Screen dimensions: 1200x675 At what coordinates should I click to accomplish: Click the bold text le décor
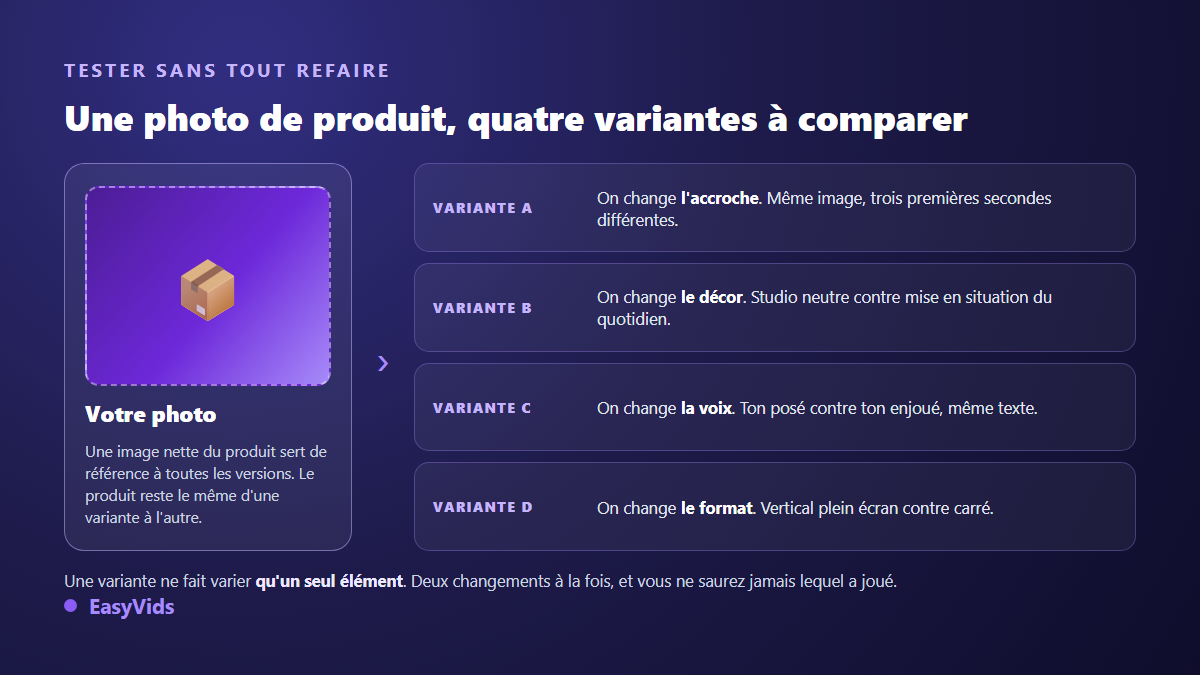coord(712,297)
